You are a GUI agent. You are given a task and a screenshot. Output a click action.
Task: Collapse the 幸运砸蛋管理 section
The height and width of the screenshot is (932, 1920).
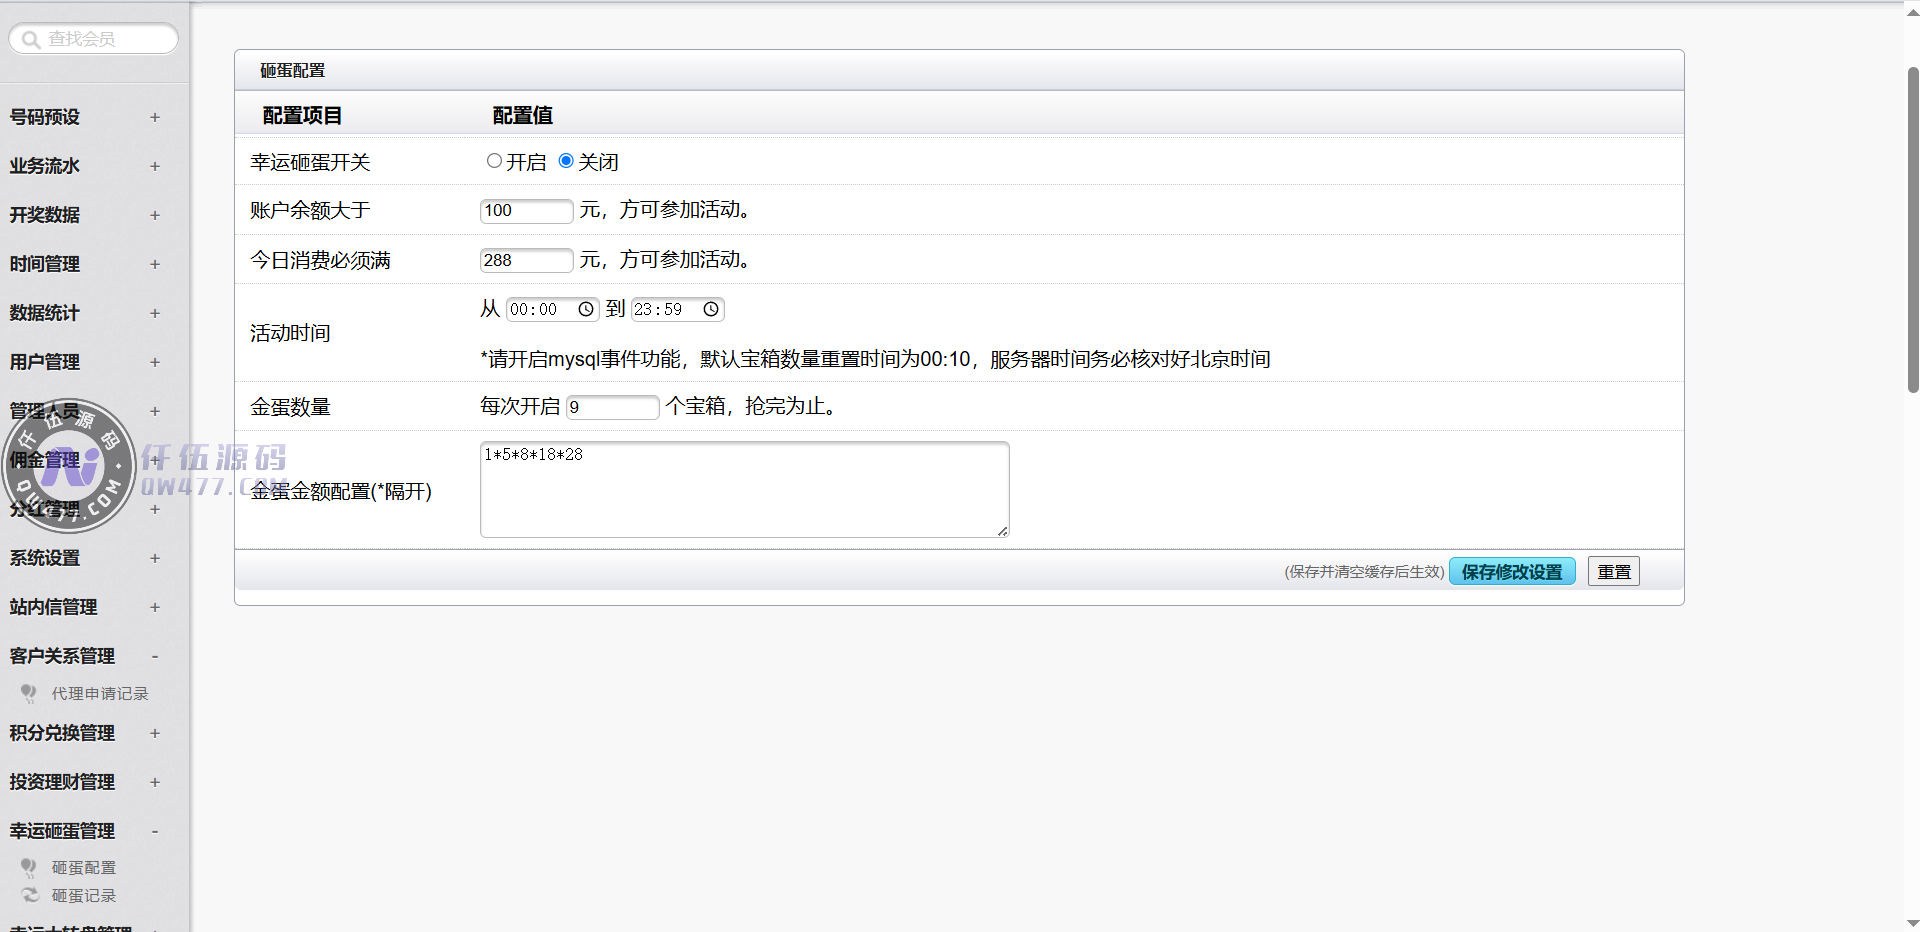pyautogui.click(x=154, y=831)
